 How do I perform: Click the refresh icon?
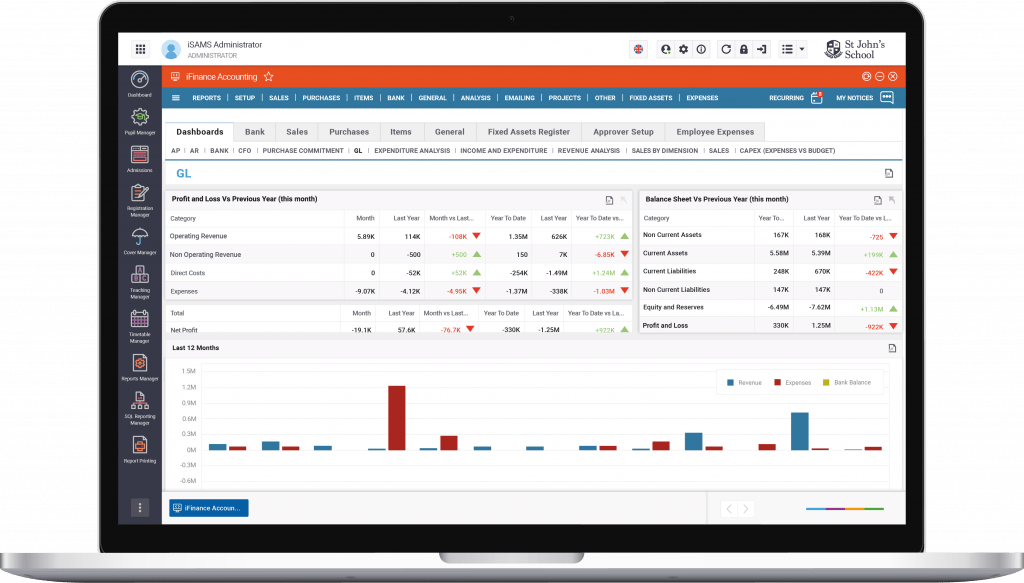click(726, 49)
